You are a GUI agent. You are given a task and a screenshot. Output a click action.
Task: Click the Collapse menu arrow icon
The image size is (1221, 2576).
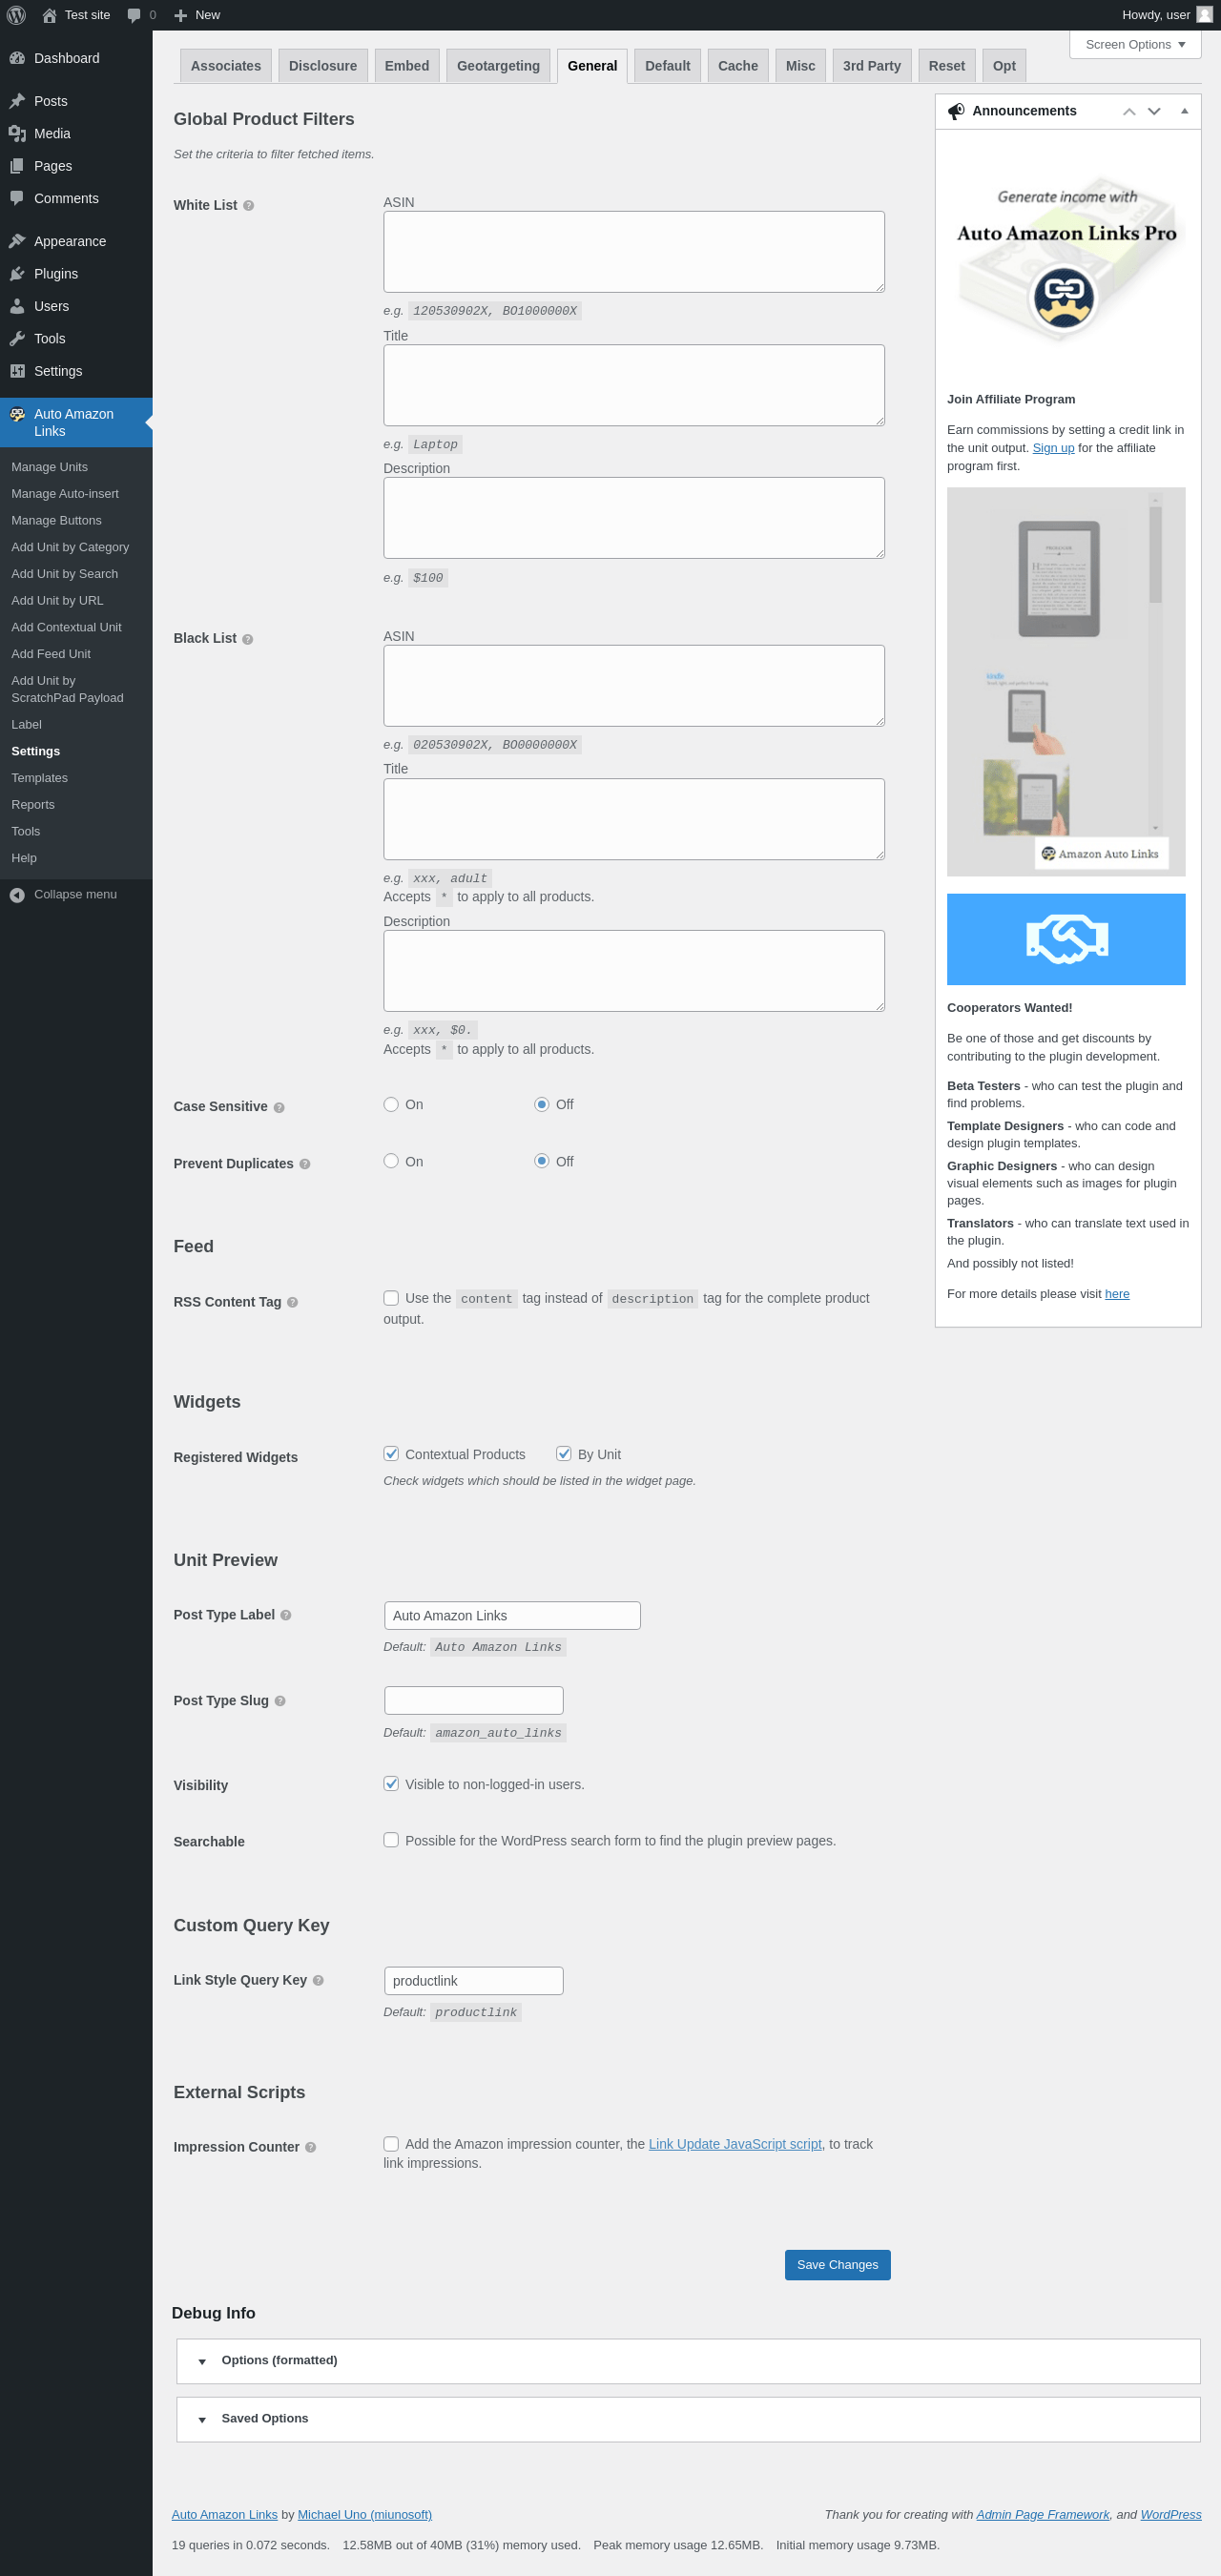coord(17,895)
